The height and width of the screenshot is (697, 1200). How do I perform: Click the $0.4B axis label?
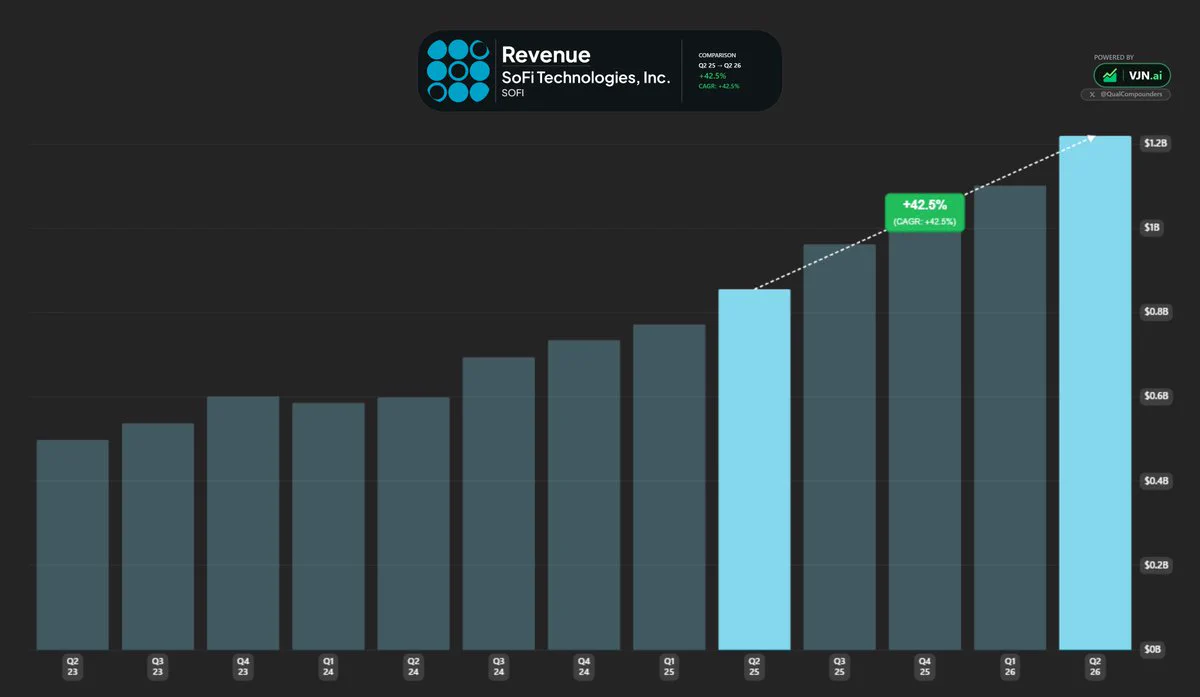click(x=1156, y=481)
